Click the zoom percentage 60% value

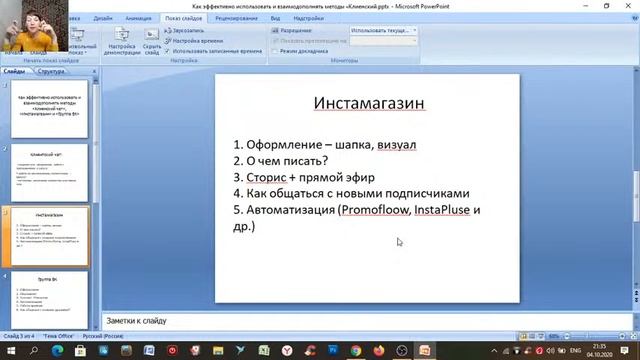click(554, 336)
